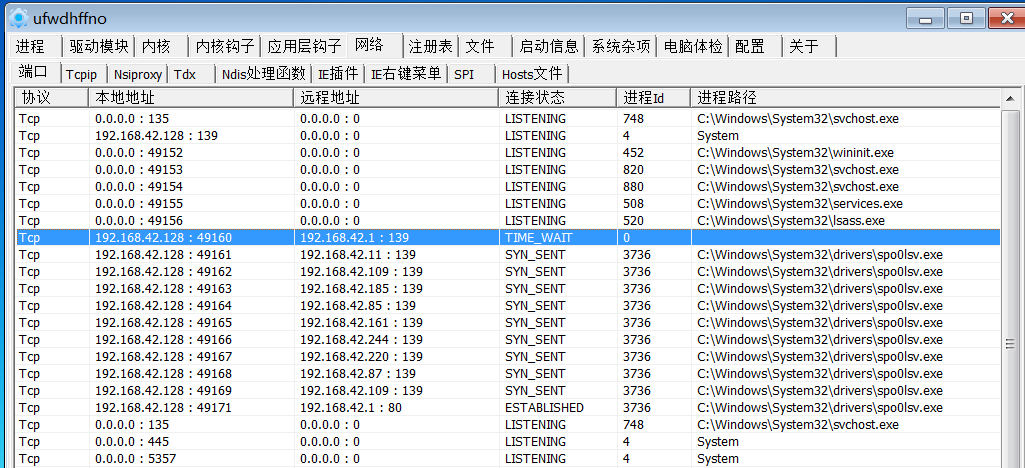Click local address 0.0.0.0 : 49153

139,170
